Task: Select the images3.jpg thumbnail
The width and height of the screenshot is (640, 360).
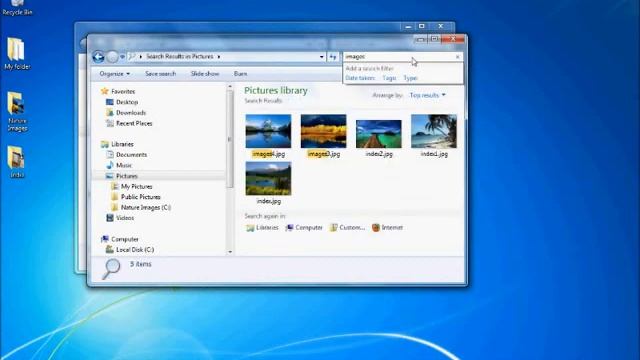Action: click(323, 131)
